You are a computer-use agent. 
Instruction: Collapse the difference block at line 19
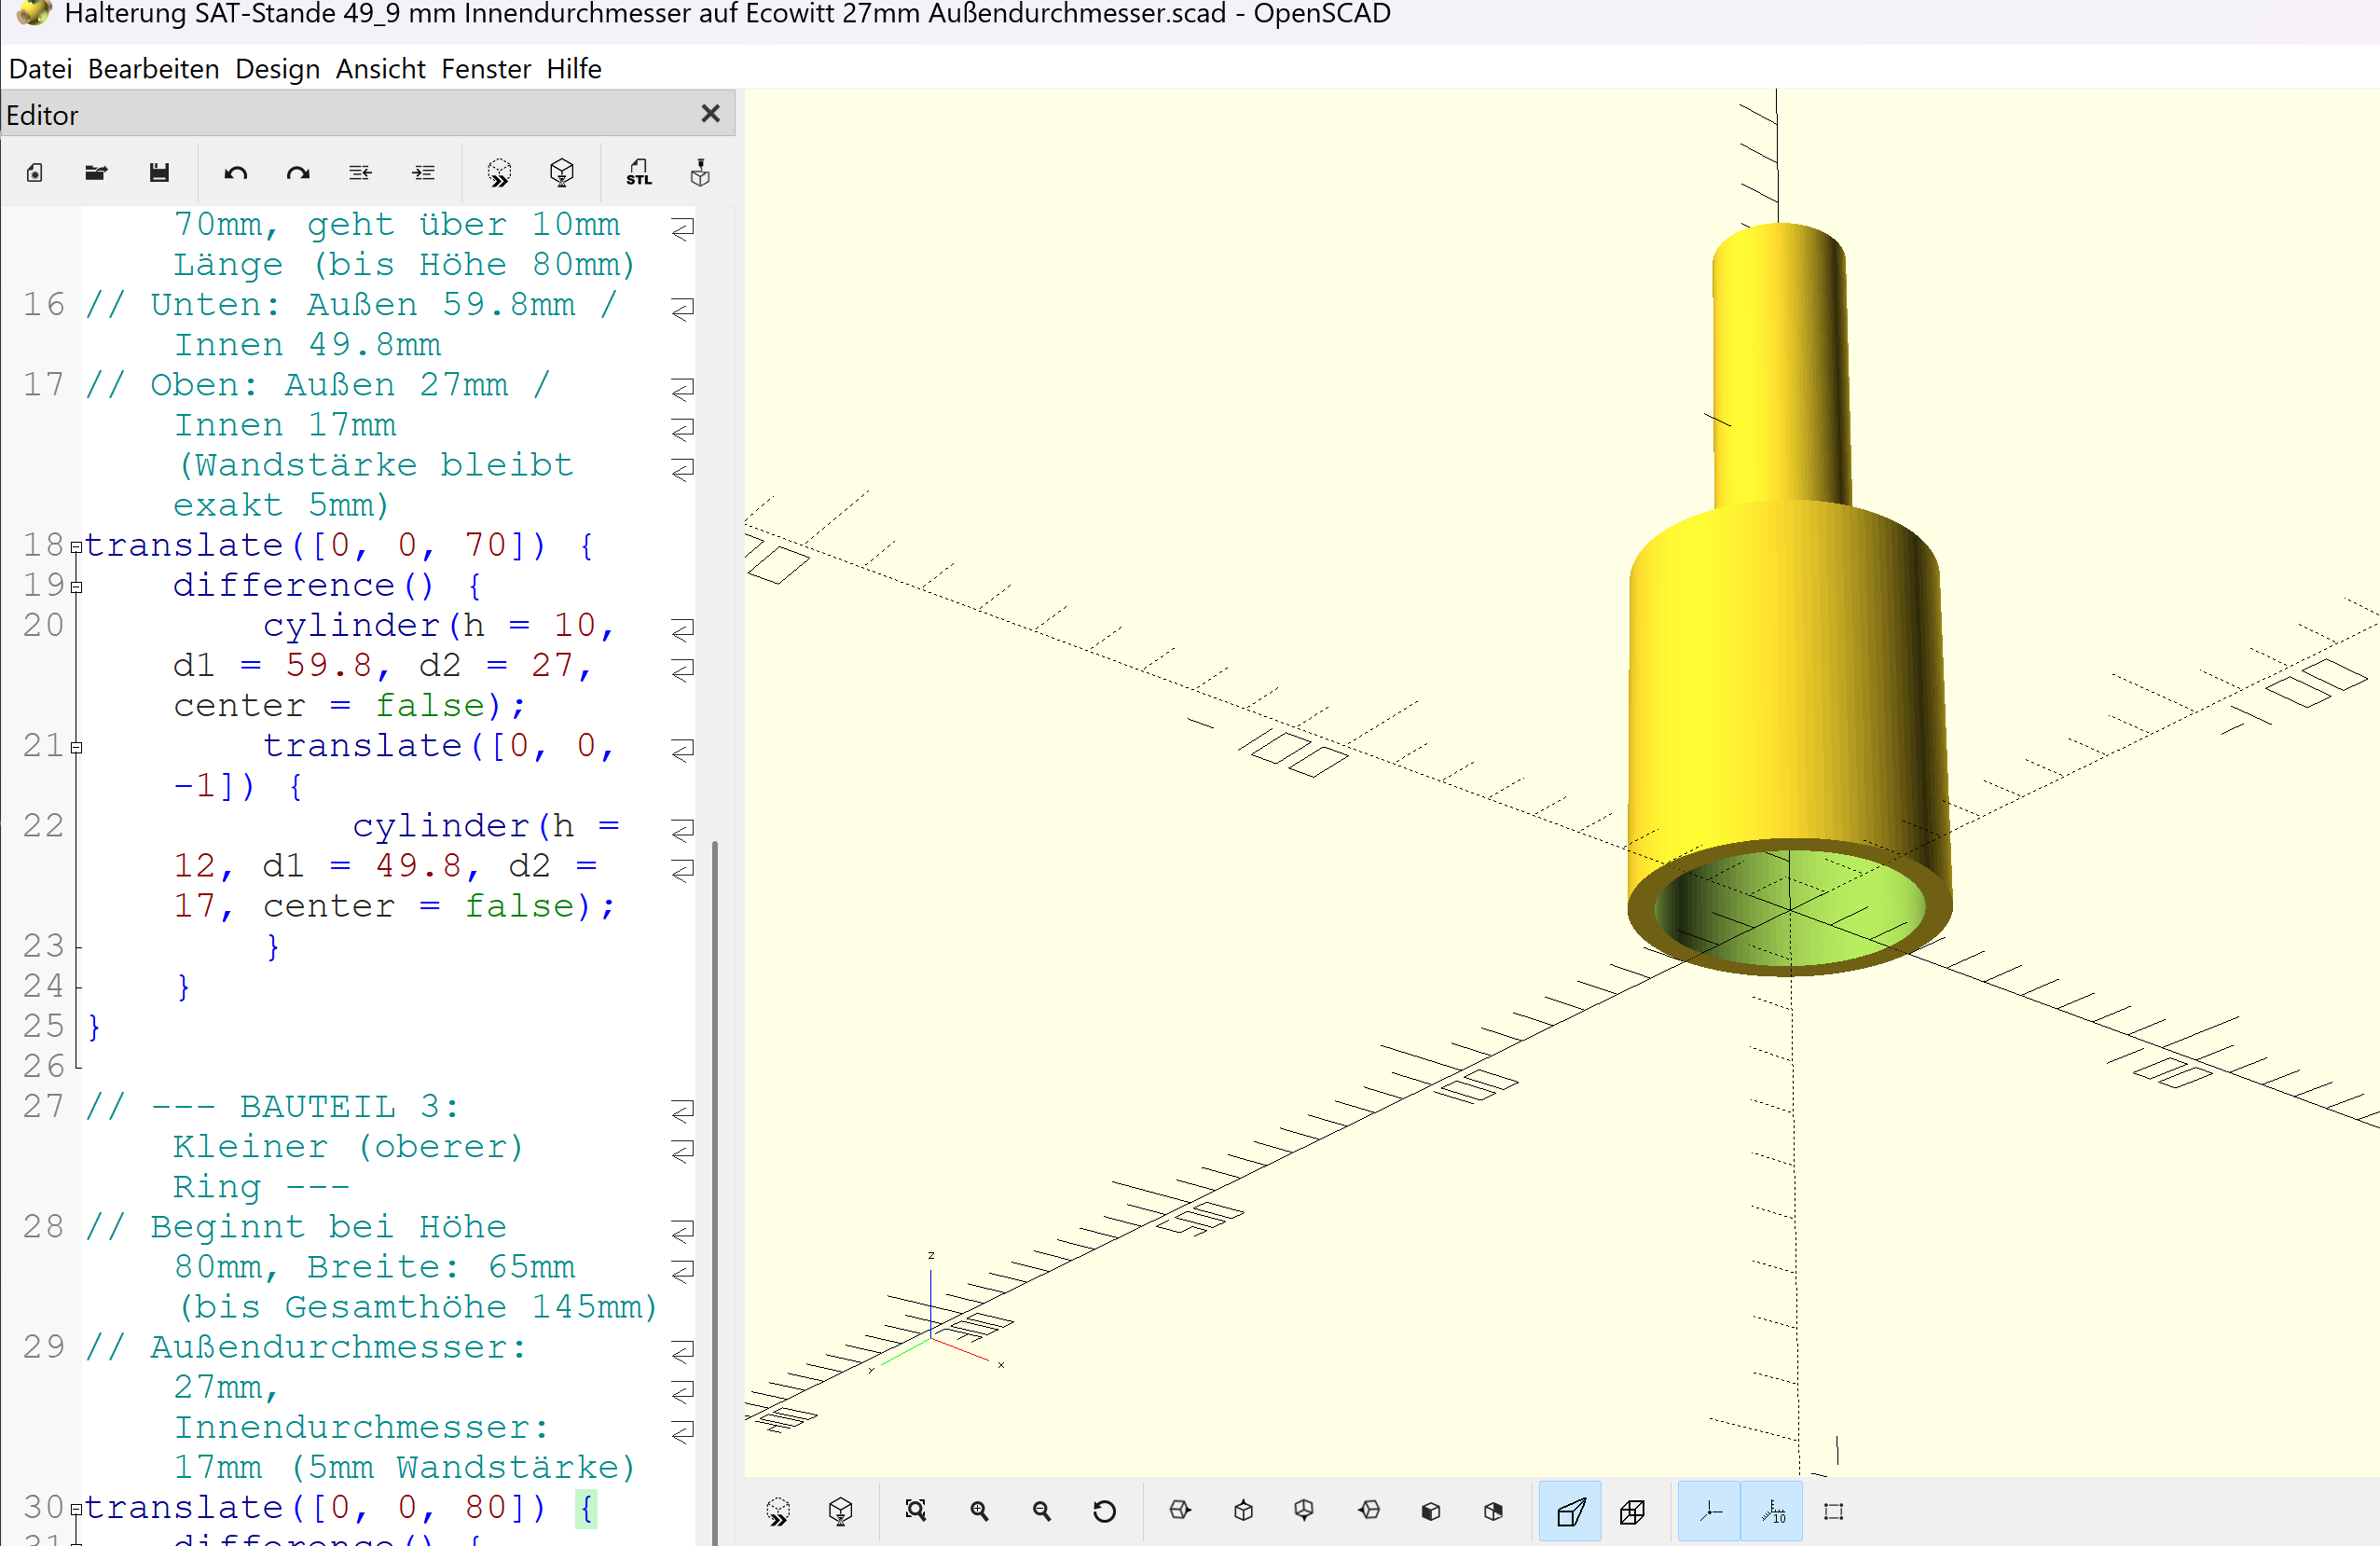[x=76, y=587]
